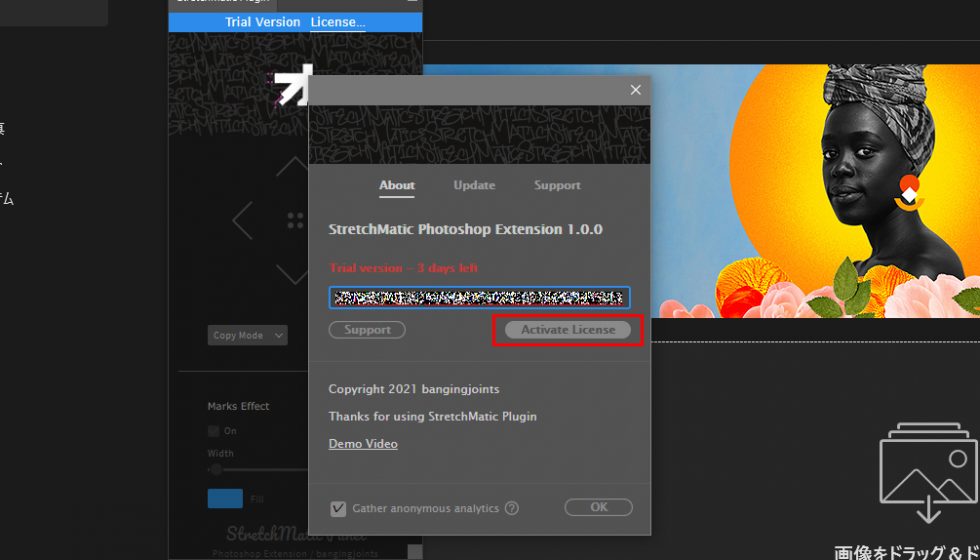980x560 pixels.
Task: Open the Copy Mode dropdown
Action: coord(248,335)
